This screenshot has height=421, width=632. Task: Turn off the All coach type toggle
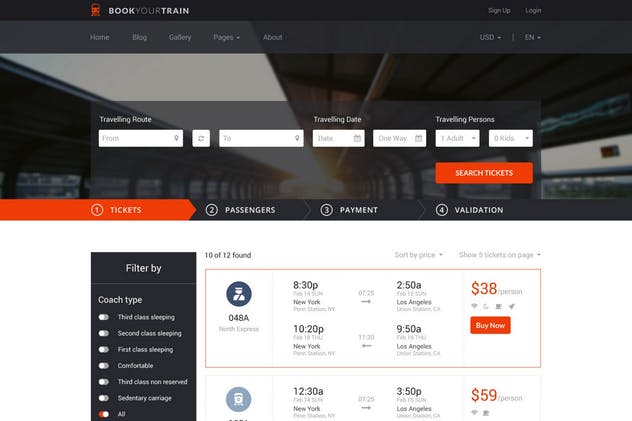tap(104, 414)
